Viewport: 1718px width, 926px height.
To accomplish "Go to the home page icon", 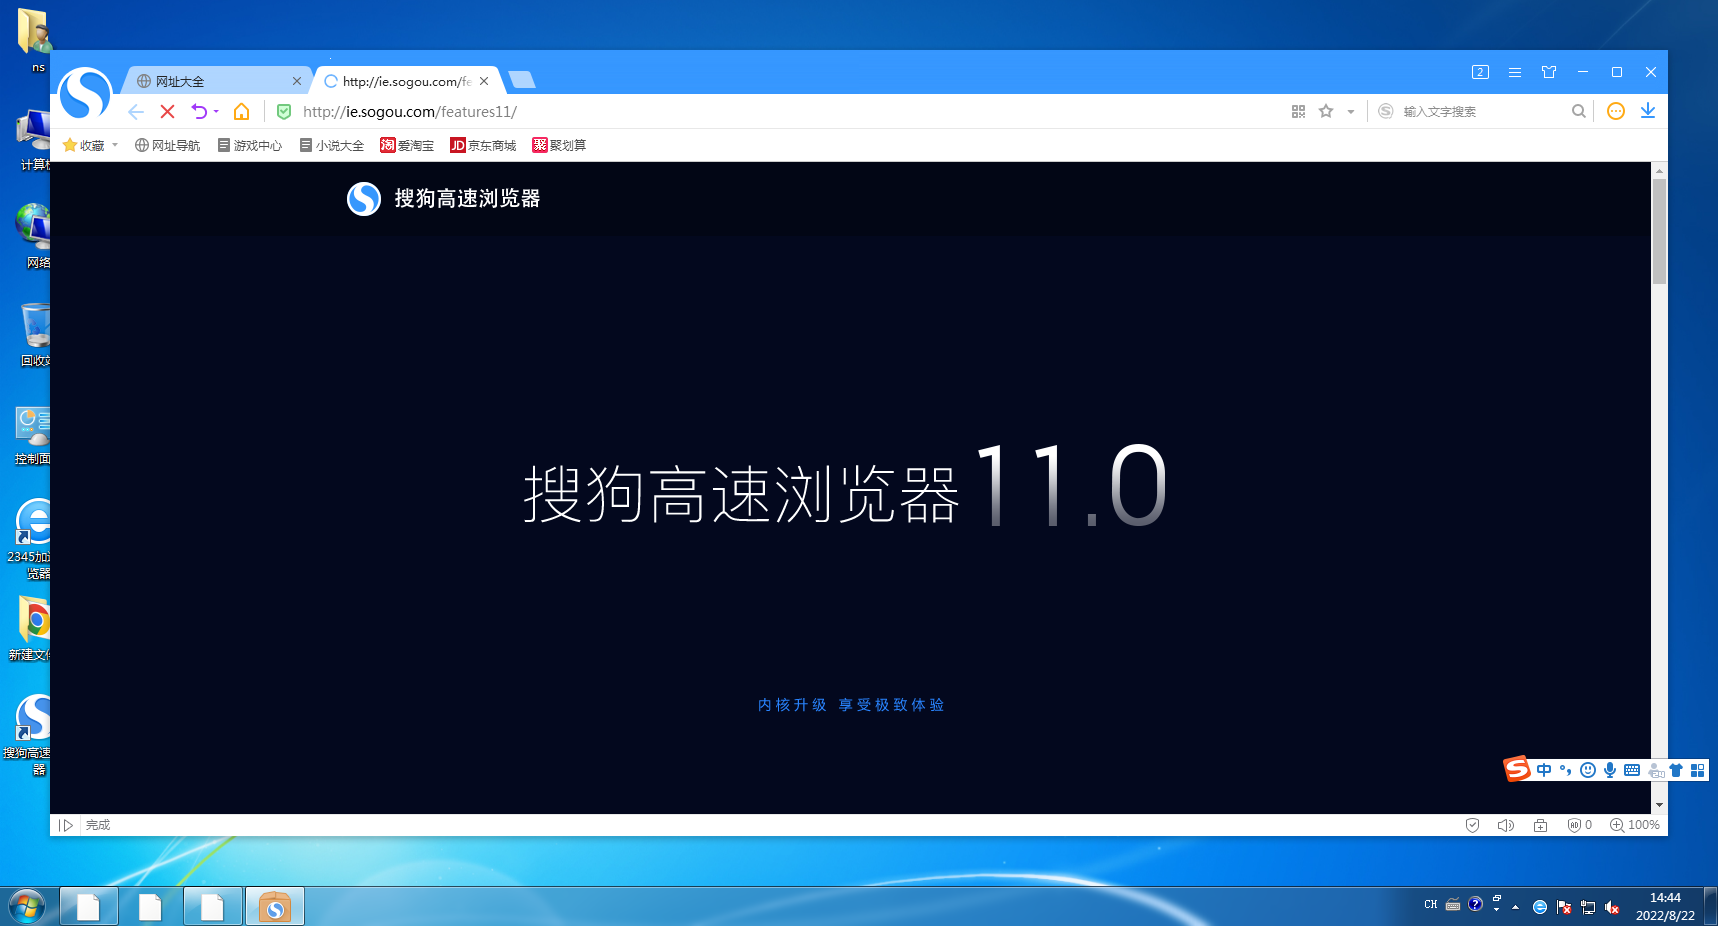I will point(242,112).
